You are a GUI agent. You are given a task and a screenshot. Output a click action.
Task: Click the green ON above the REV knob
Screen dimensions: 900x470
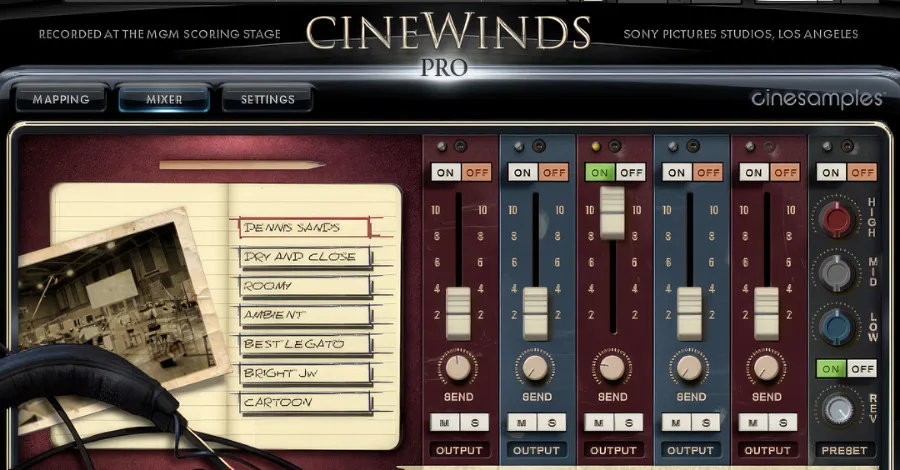click(x=831, y=369)
